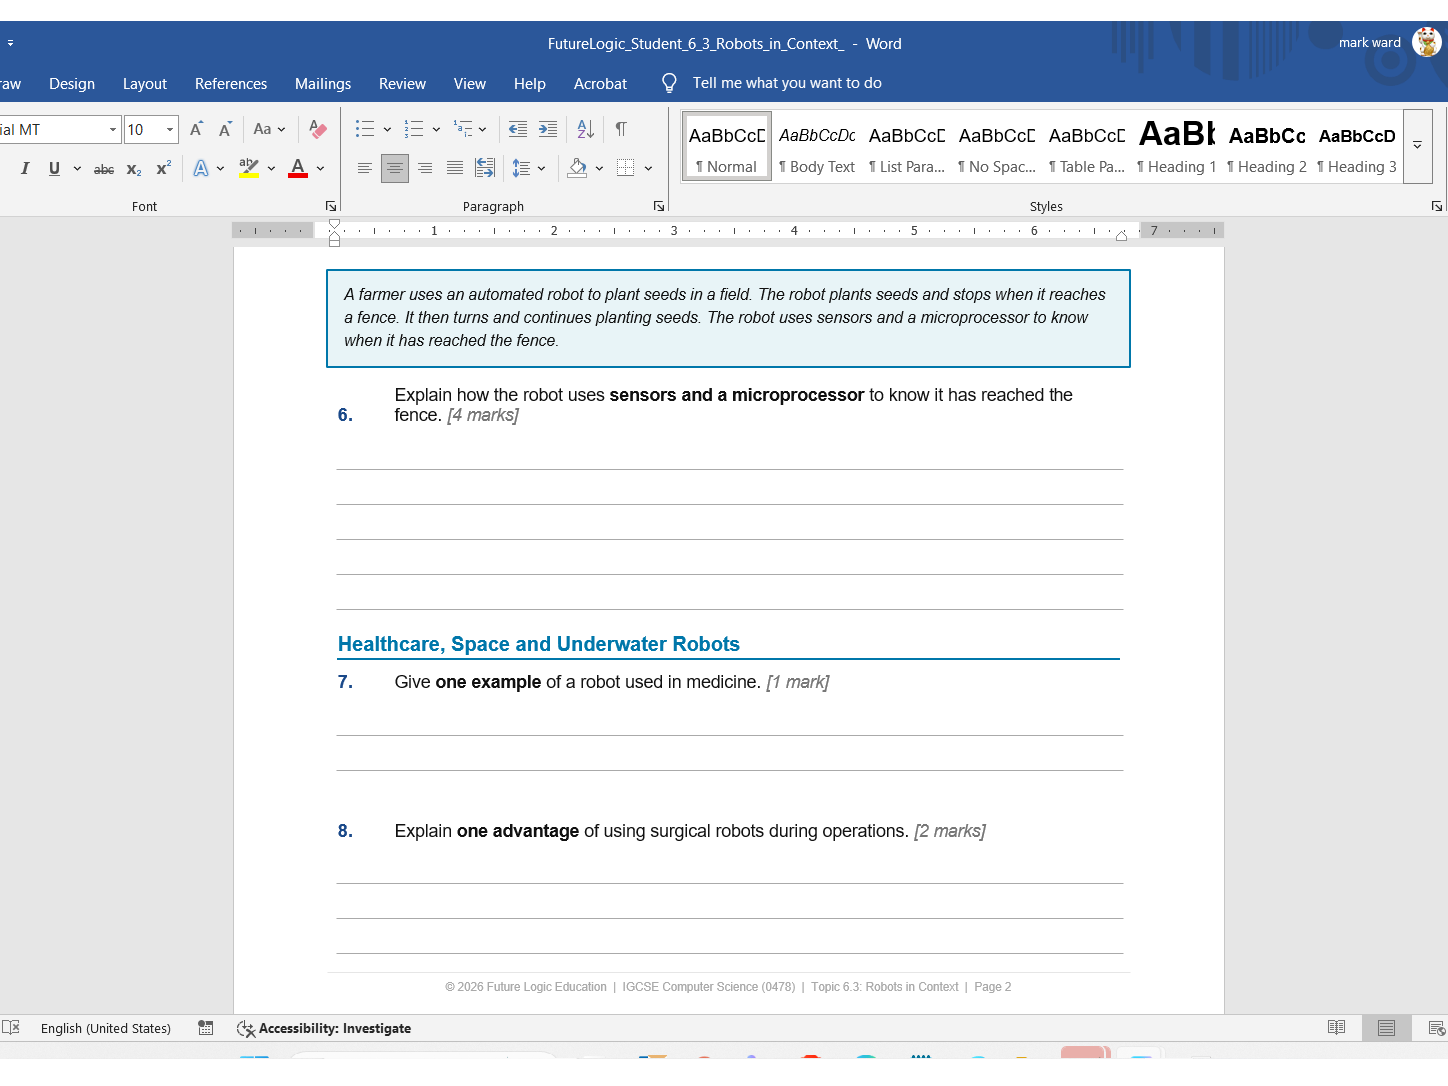Screen dimensions: 1448x1086
Task: Click Text Effects icon
Action: pos(201,168)
